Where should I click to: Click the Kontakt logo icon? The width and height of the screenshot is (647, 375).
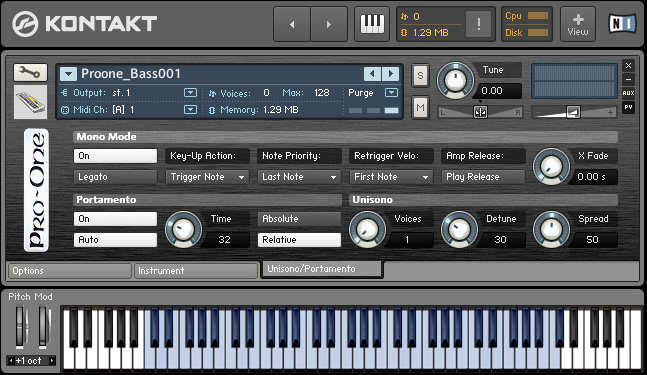(x=25, y=24)
